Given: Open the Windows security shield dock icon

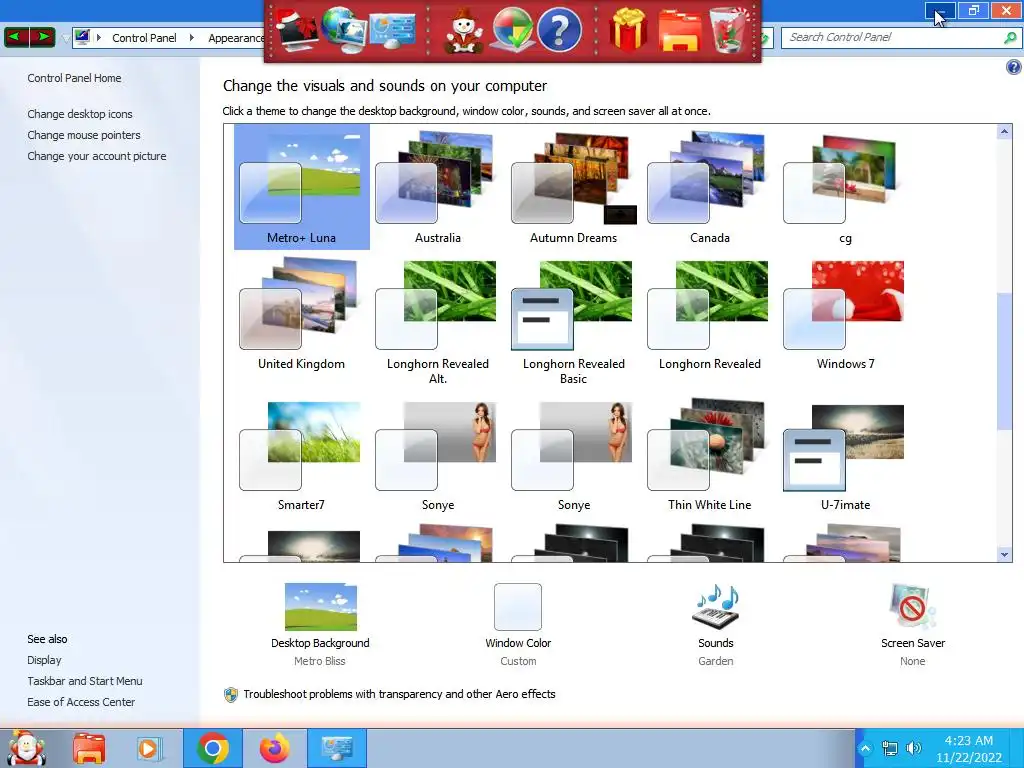Looking at the screenshot, I should [513, 29].
